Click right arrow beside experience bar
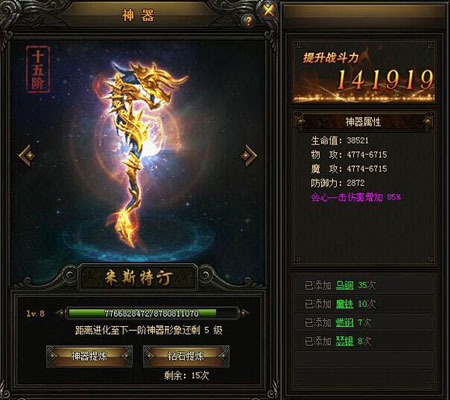 245,313
